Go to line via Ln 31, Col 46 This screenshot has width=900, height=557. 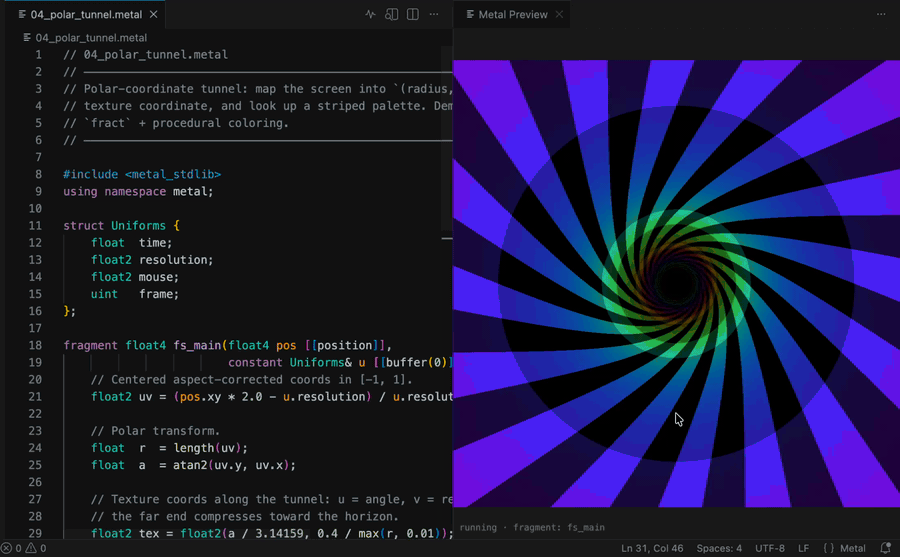pyautogui.click(x=652, y=548)
